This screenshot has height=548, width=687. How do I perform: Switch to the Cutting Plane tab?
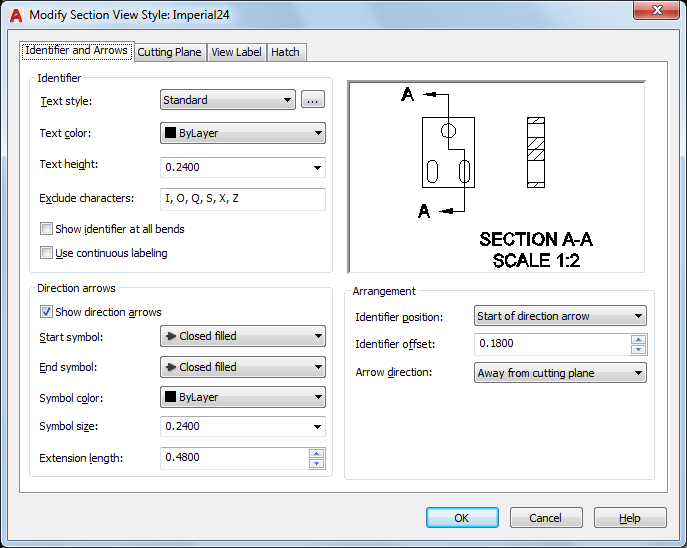[x=169, y=52]
